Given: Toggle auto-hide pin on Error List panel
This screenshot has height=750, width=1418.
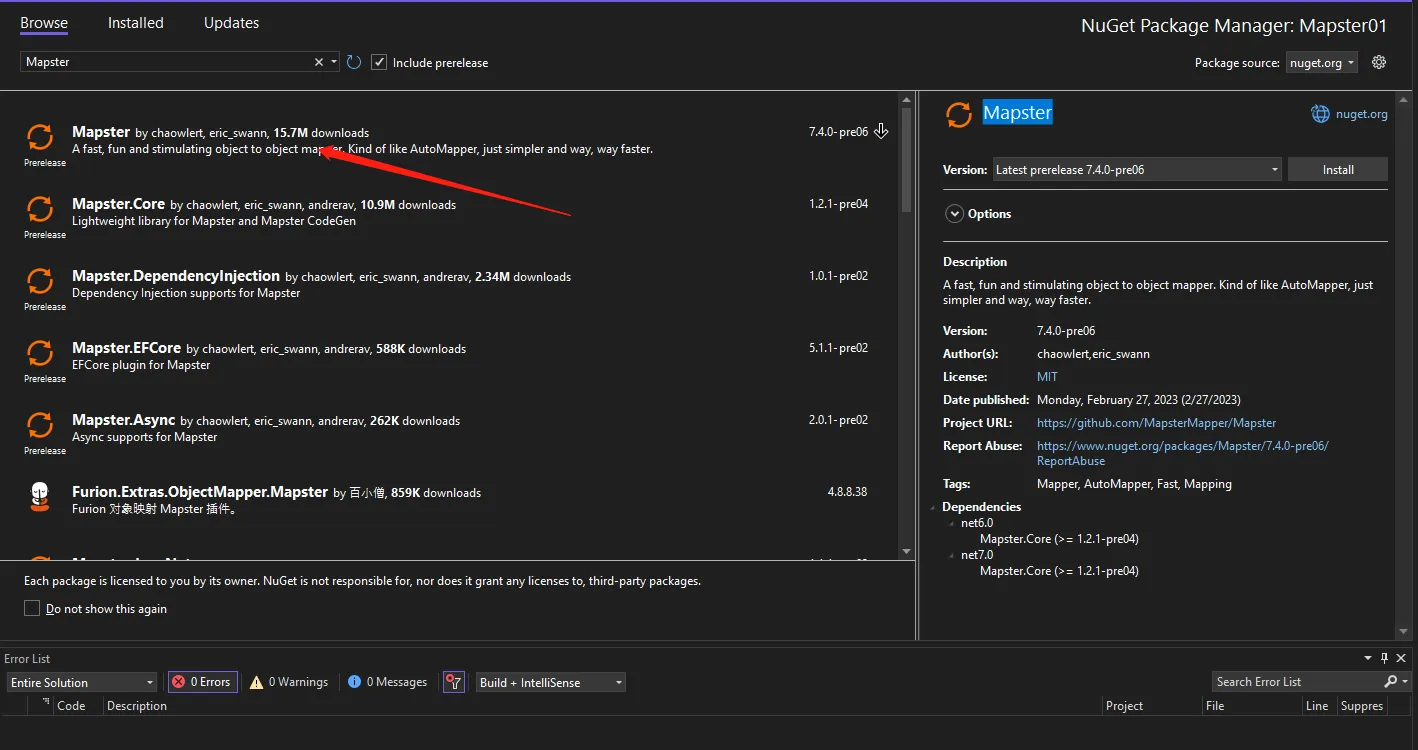Looking at the screenshot, I should [1385, 658].
